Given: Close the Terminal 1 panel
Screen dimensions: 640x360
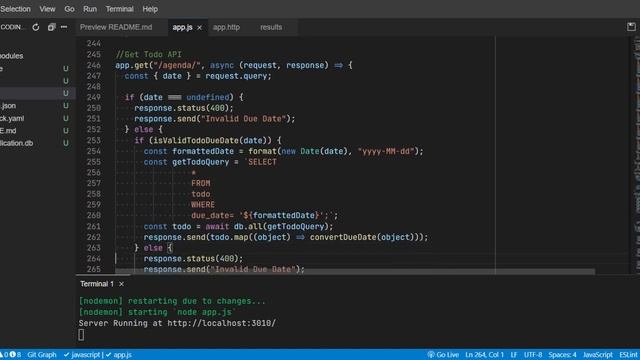Looking at the screenshot, I should [121, 284].
